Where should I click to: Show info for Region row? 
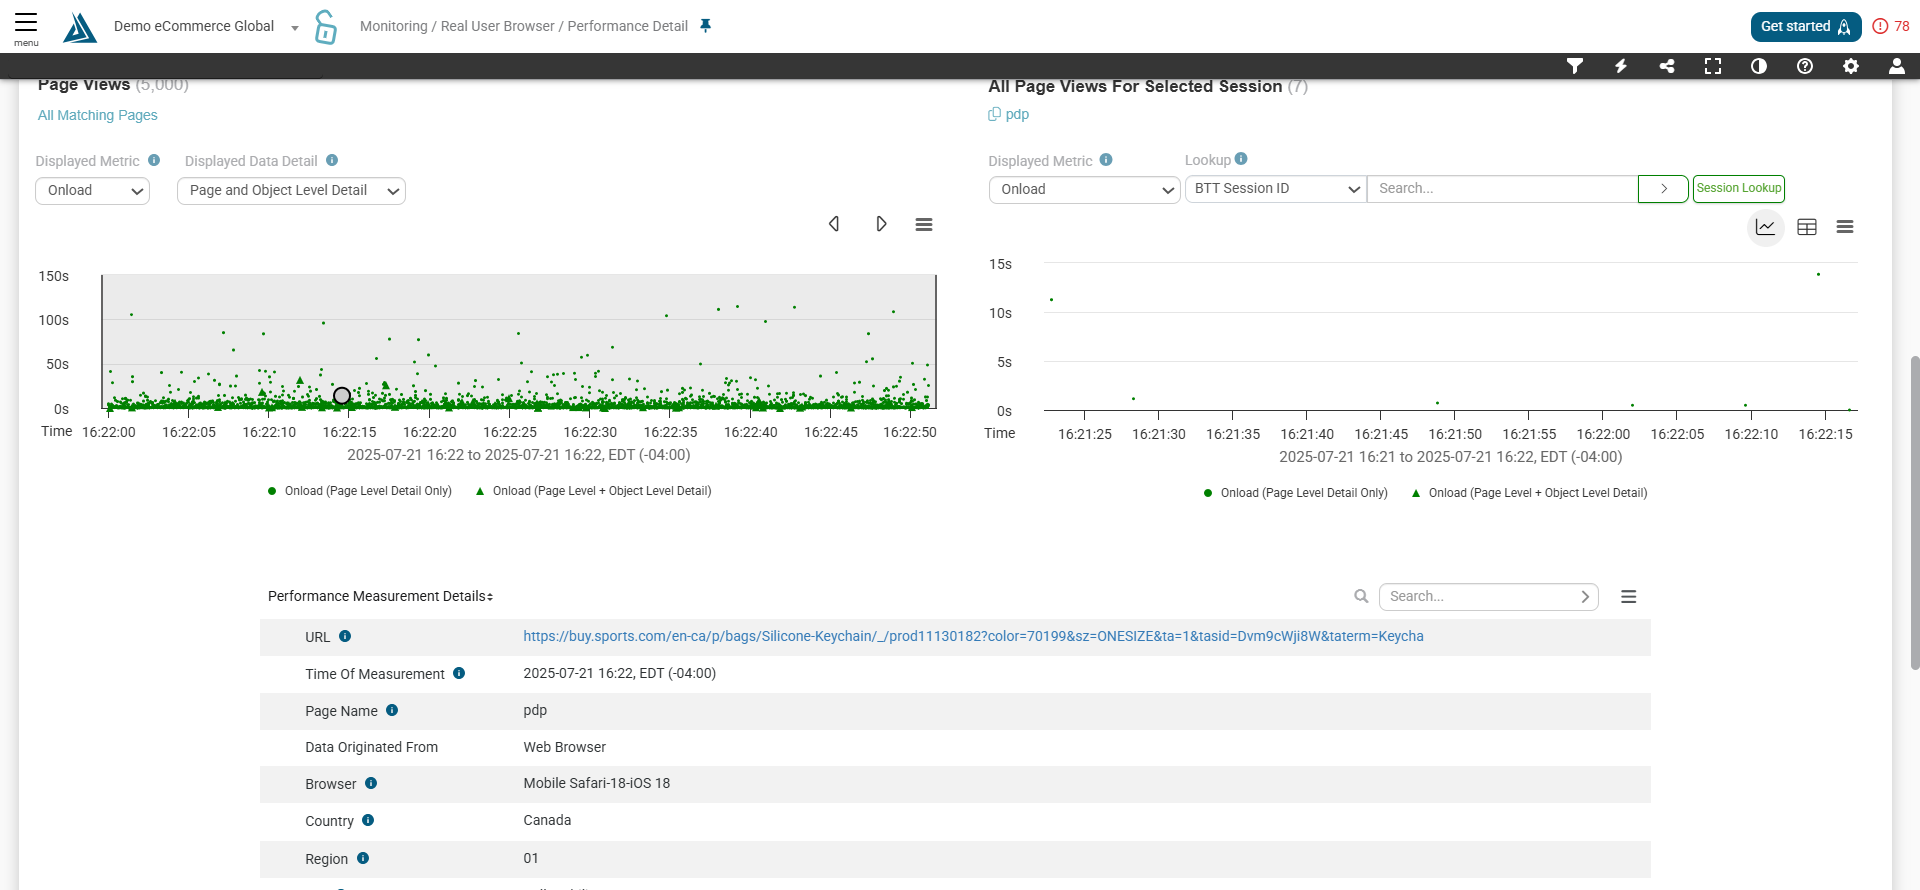[363, 858]
